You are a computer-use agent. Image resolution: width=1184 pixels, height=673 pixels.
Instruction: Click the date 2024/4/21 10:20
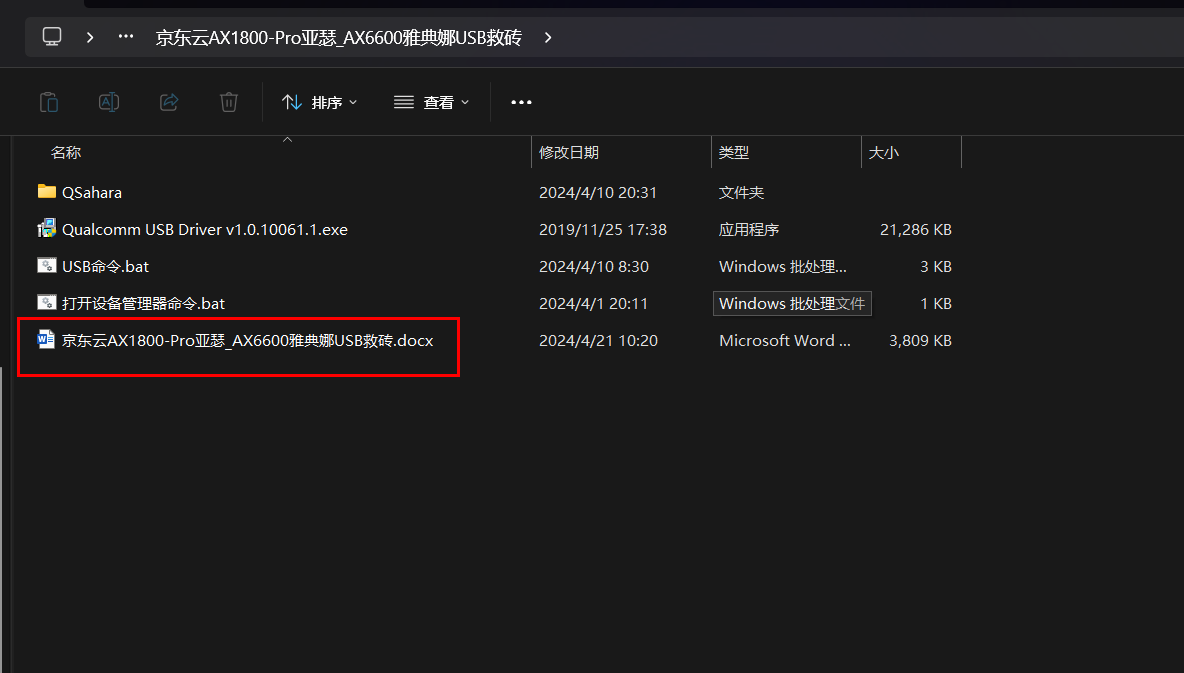pos(598,341)
